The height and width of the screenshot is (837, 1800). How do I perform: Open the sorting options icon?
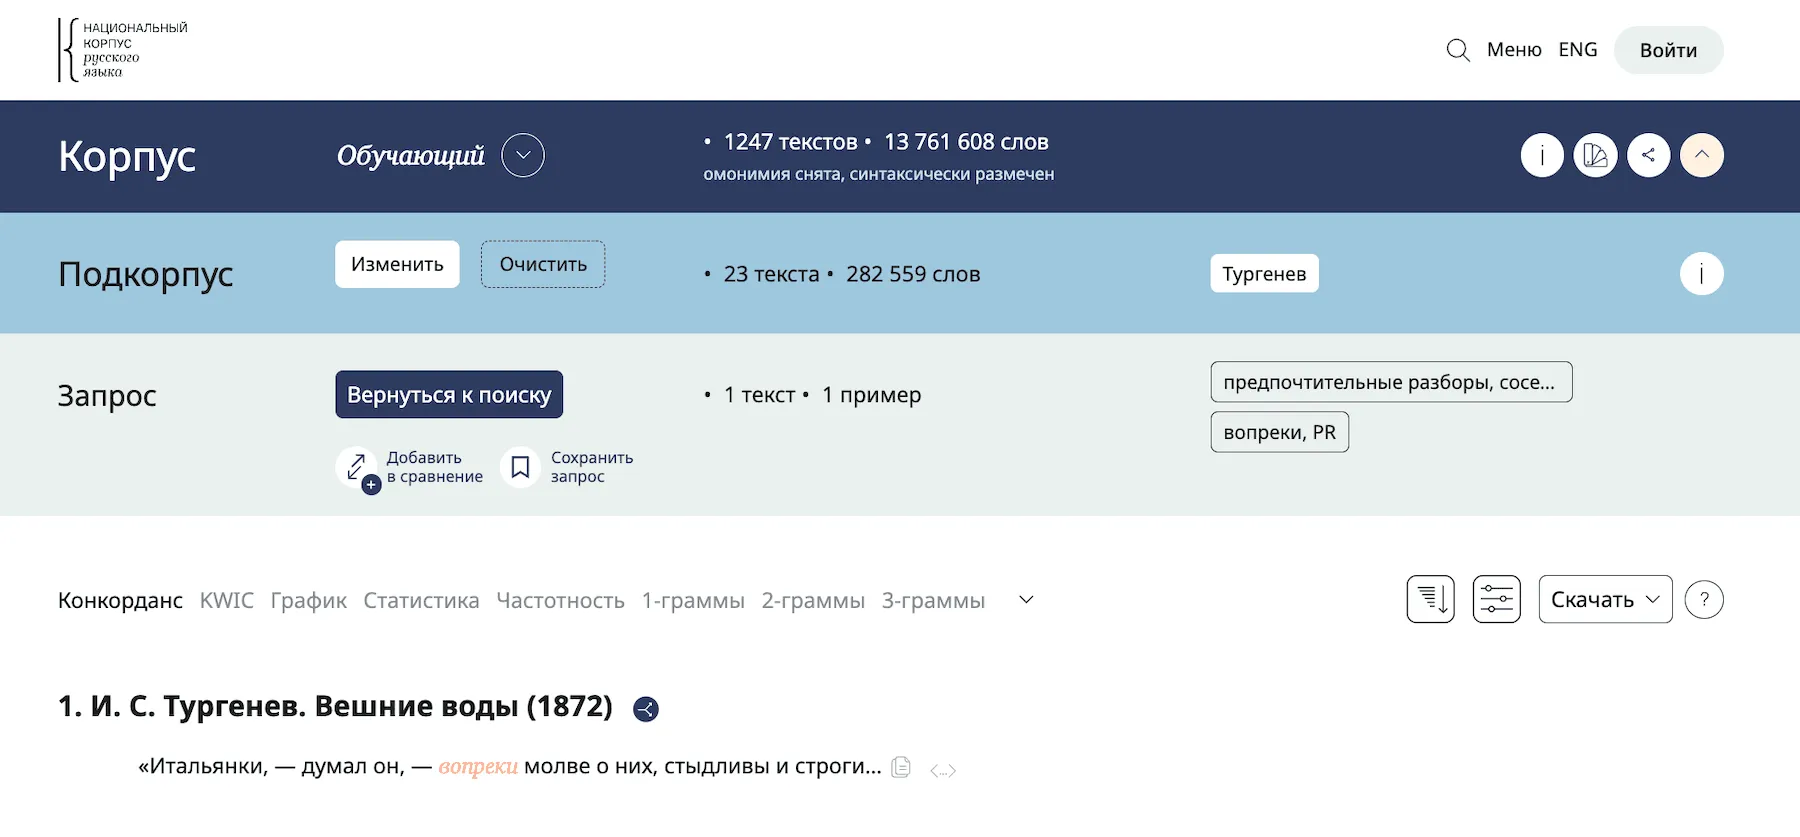(x=1430, y=599)
